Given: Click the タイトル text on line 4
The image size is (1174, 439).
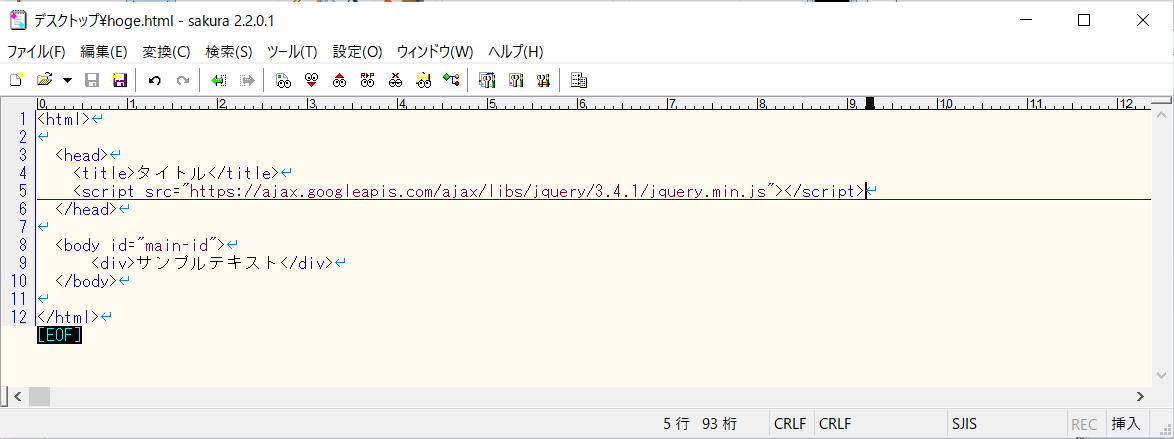Looking at the screenshot, I should point(171,173).
